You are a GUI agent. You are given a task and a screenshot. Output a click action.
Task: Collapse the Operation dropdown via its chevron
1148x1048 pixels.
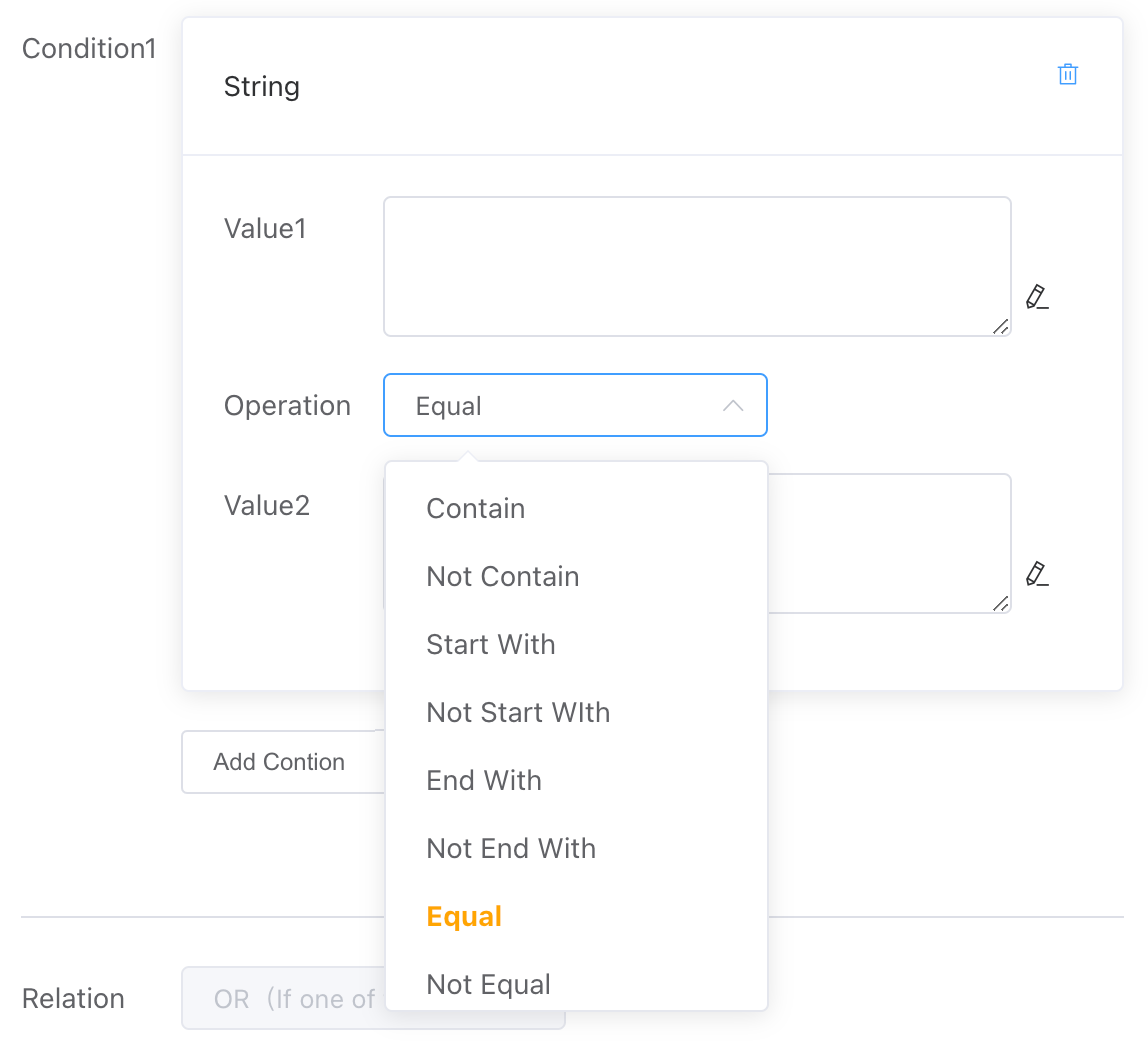733,406
